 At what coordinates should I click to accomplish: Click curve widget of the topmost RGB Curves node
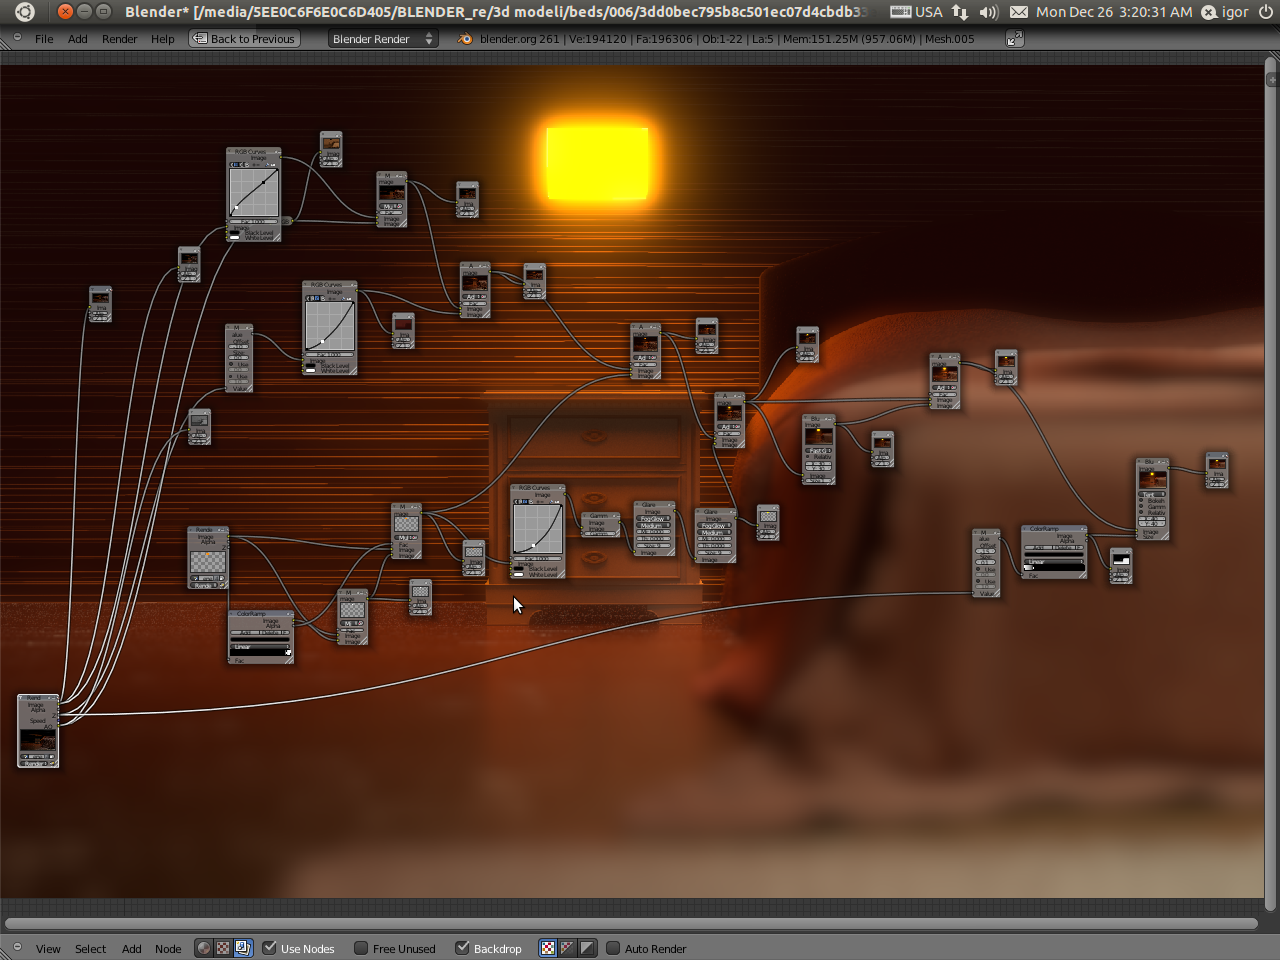click(254, 193)
